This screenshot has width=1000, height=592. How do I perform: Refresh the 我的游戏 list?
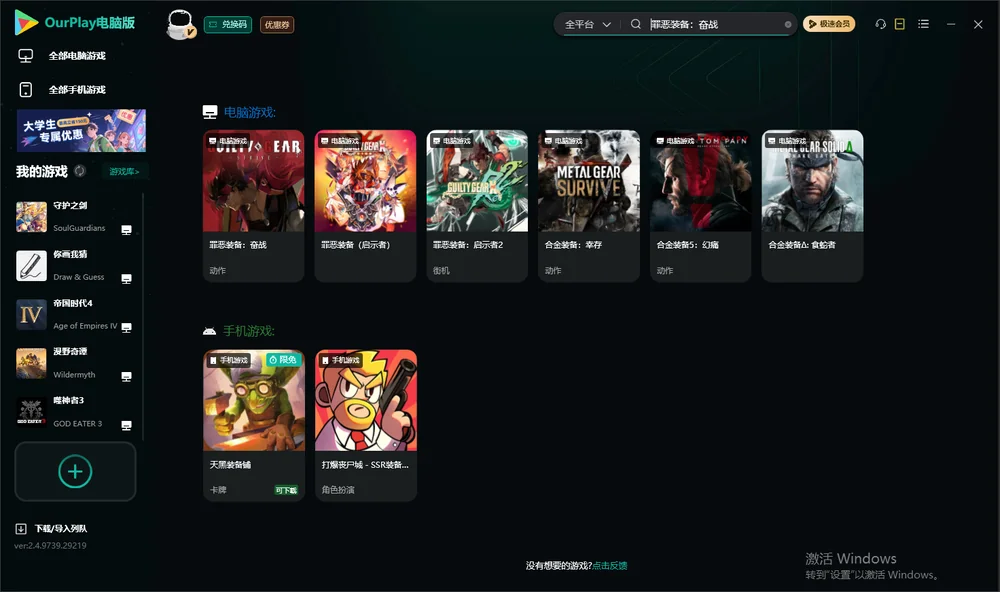pyautogui.click(x=80, y=171)
